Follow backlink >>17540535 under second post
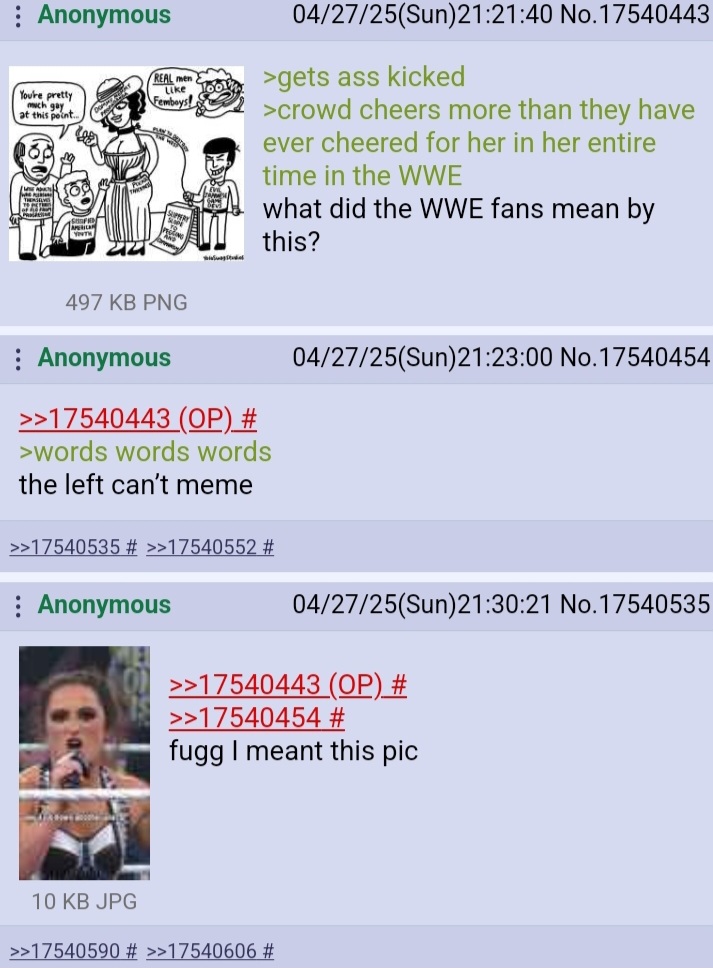713x968 pixels. pyautogui.click(x=65, y=547)
